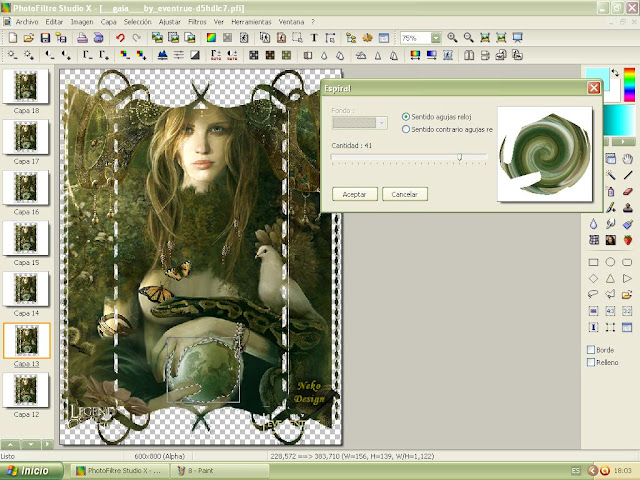Zoom out with the magnifier minus icon

pyautogui.click(x=469, y=38)
